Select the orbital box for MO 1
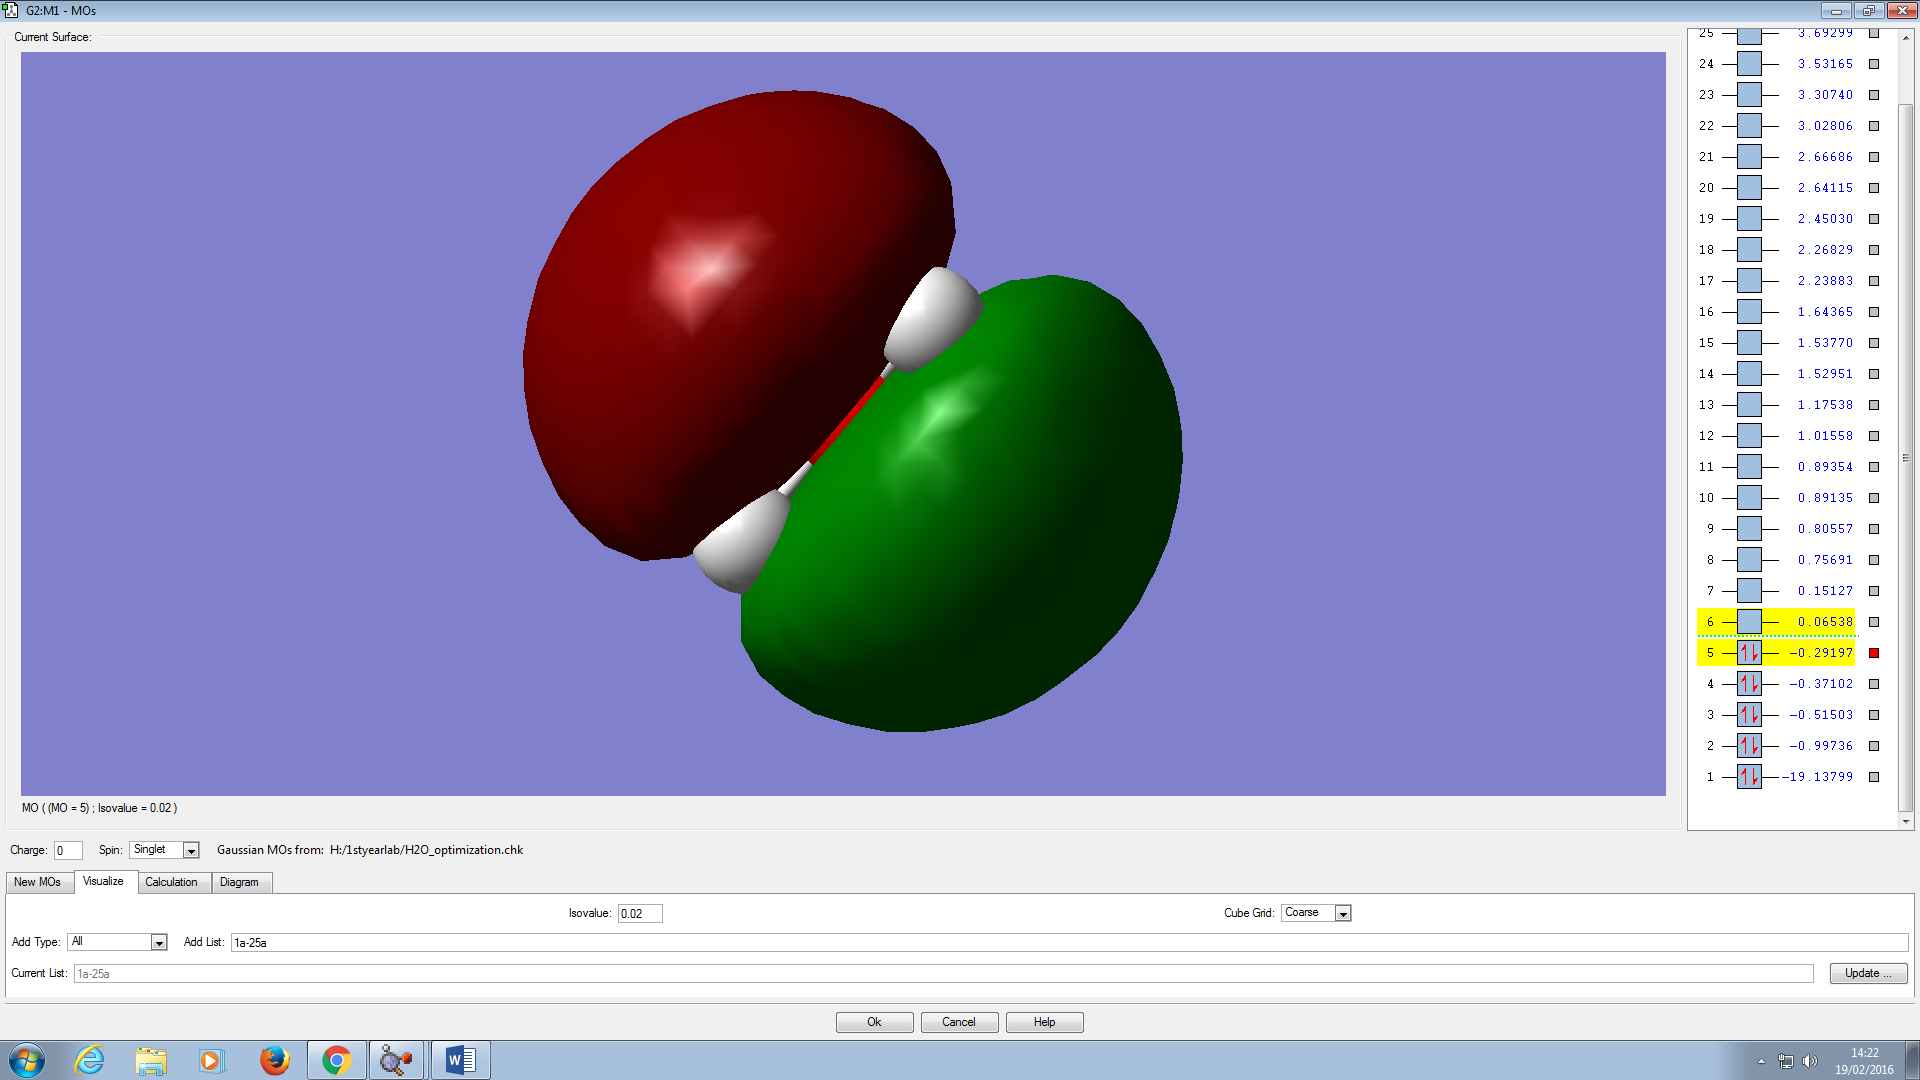This screenshot has width=1920, height=1080. click(1749, 777)
